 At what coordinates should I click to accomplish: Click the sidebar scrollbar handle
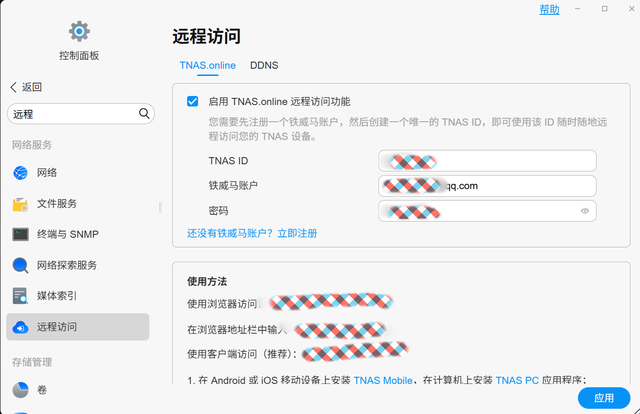160,207
